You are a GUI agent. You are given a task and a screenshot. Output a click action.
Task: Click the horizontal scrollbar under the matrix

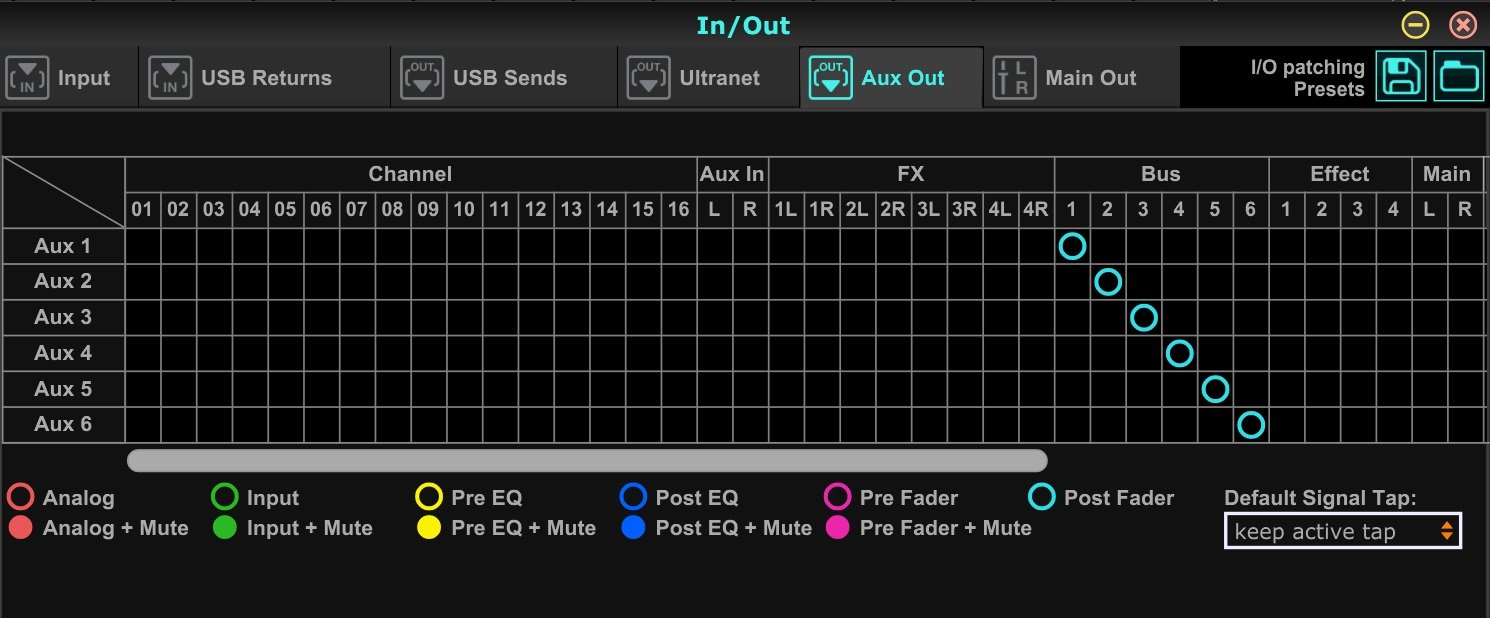(587, 460)
